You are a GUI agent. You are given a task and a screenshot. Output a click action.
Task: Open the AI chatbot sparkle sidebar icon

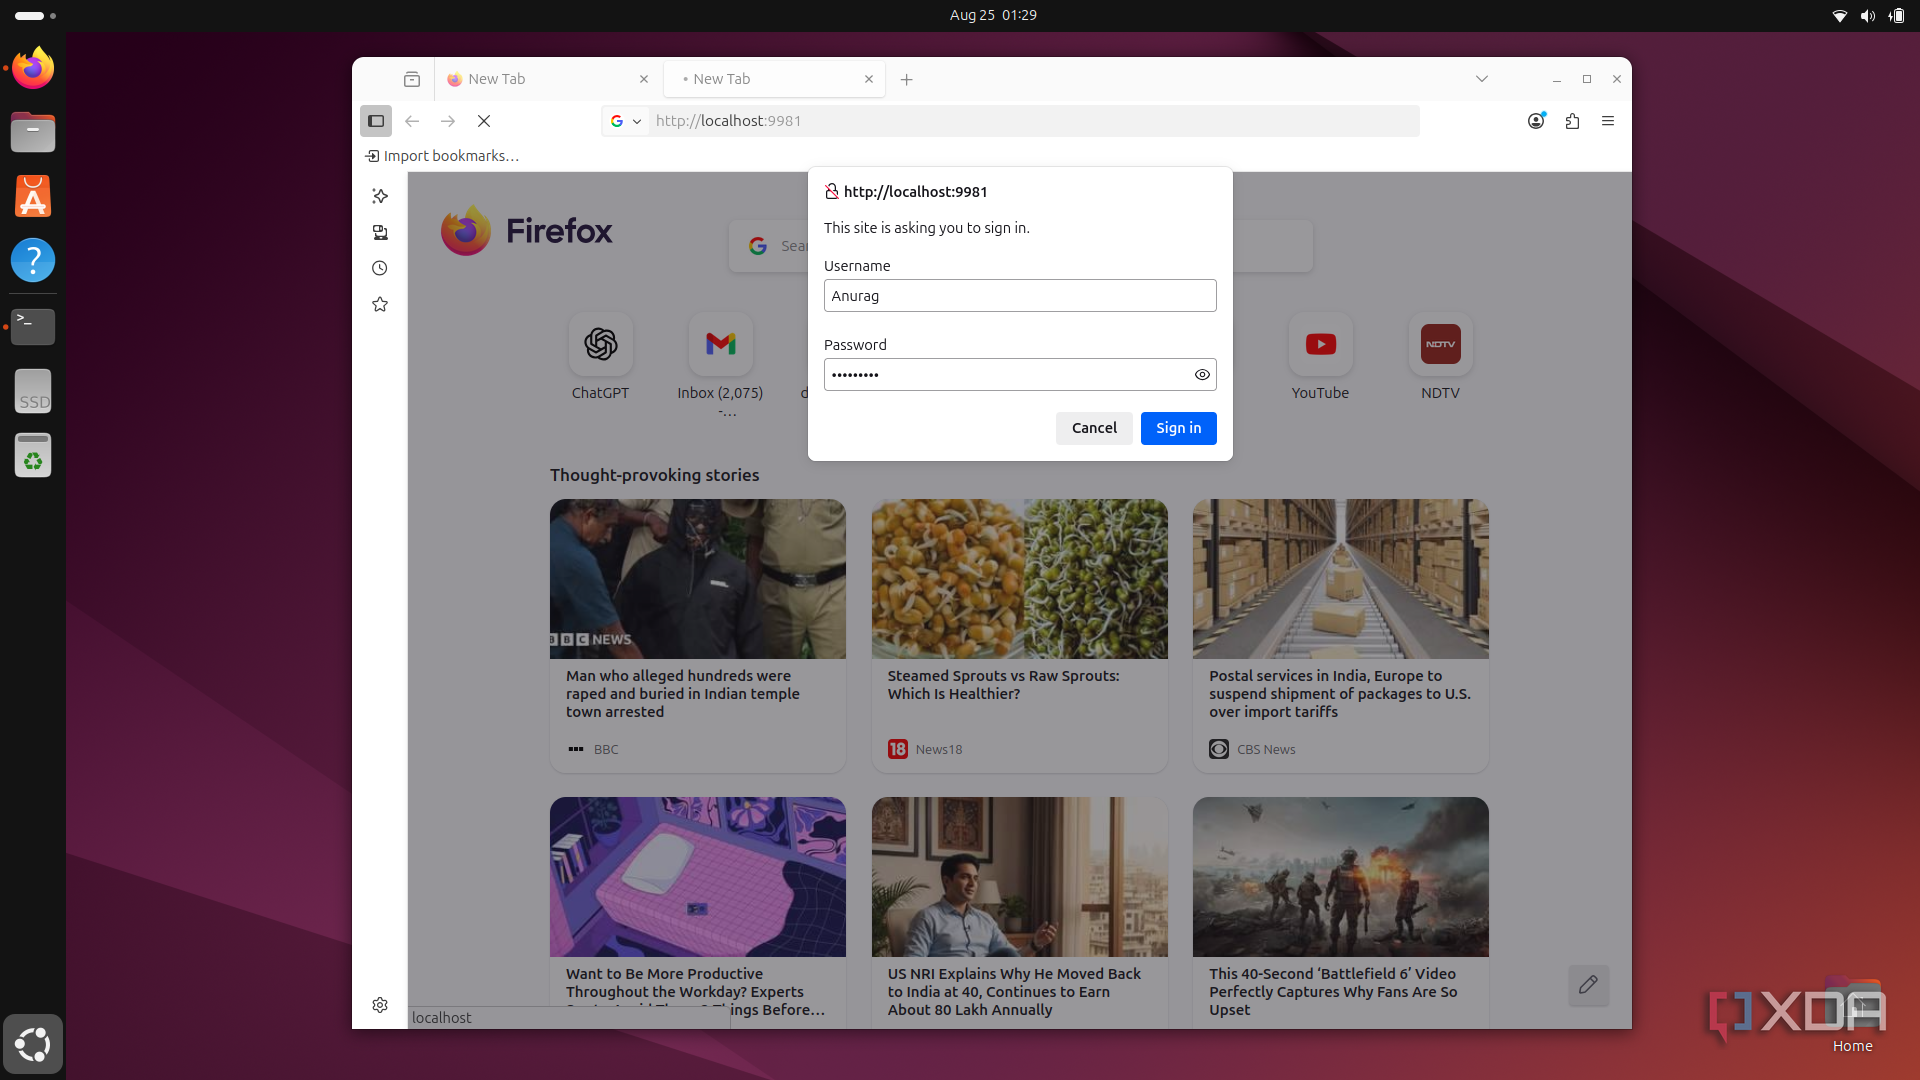click(x=380, y=196)
